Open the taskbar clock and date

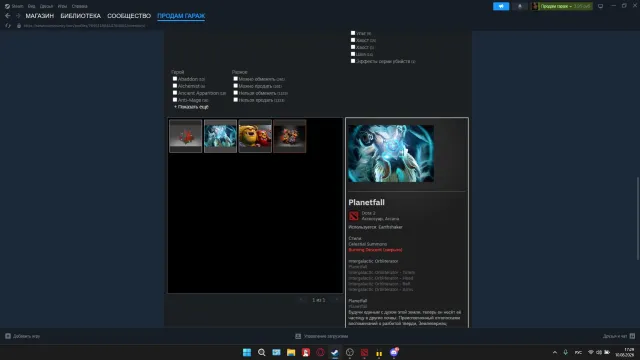(x=625, y=352)
